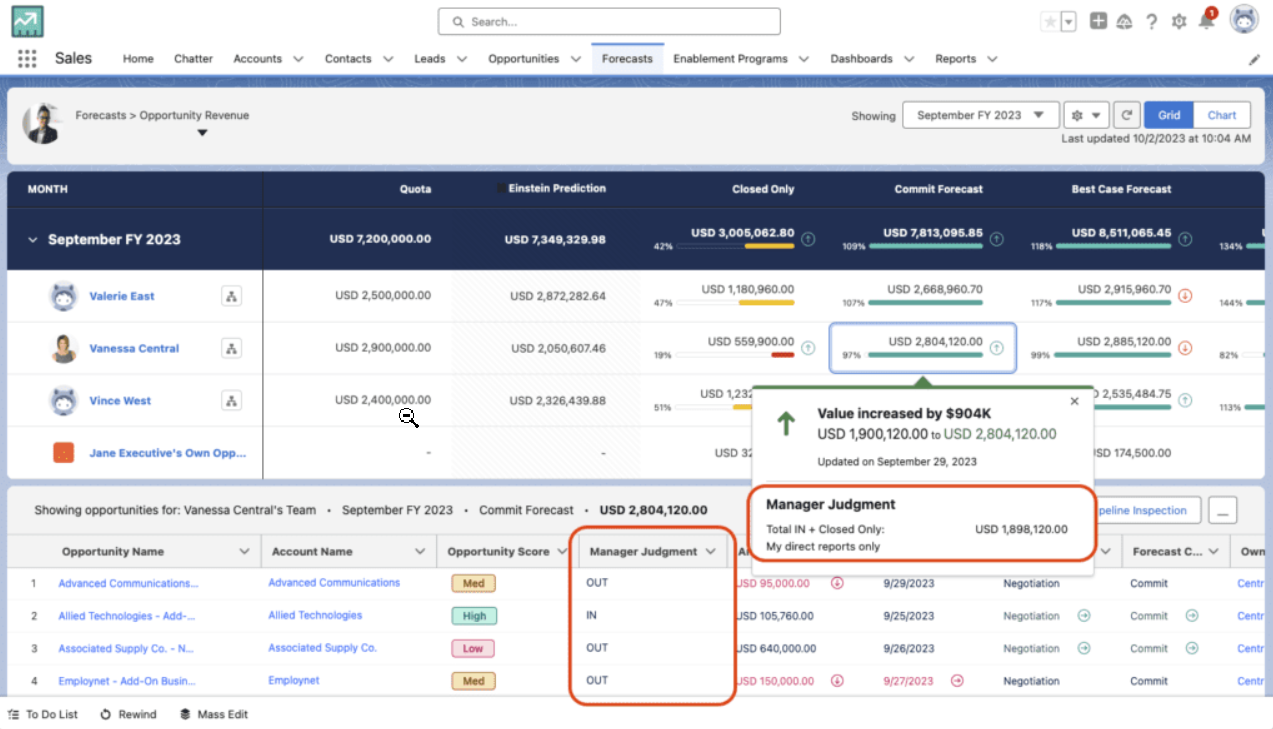Open the Rewind utility
The height and width of the screenshot is (729, 1273).
[x=129, y=715]
